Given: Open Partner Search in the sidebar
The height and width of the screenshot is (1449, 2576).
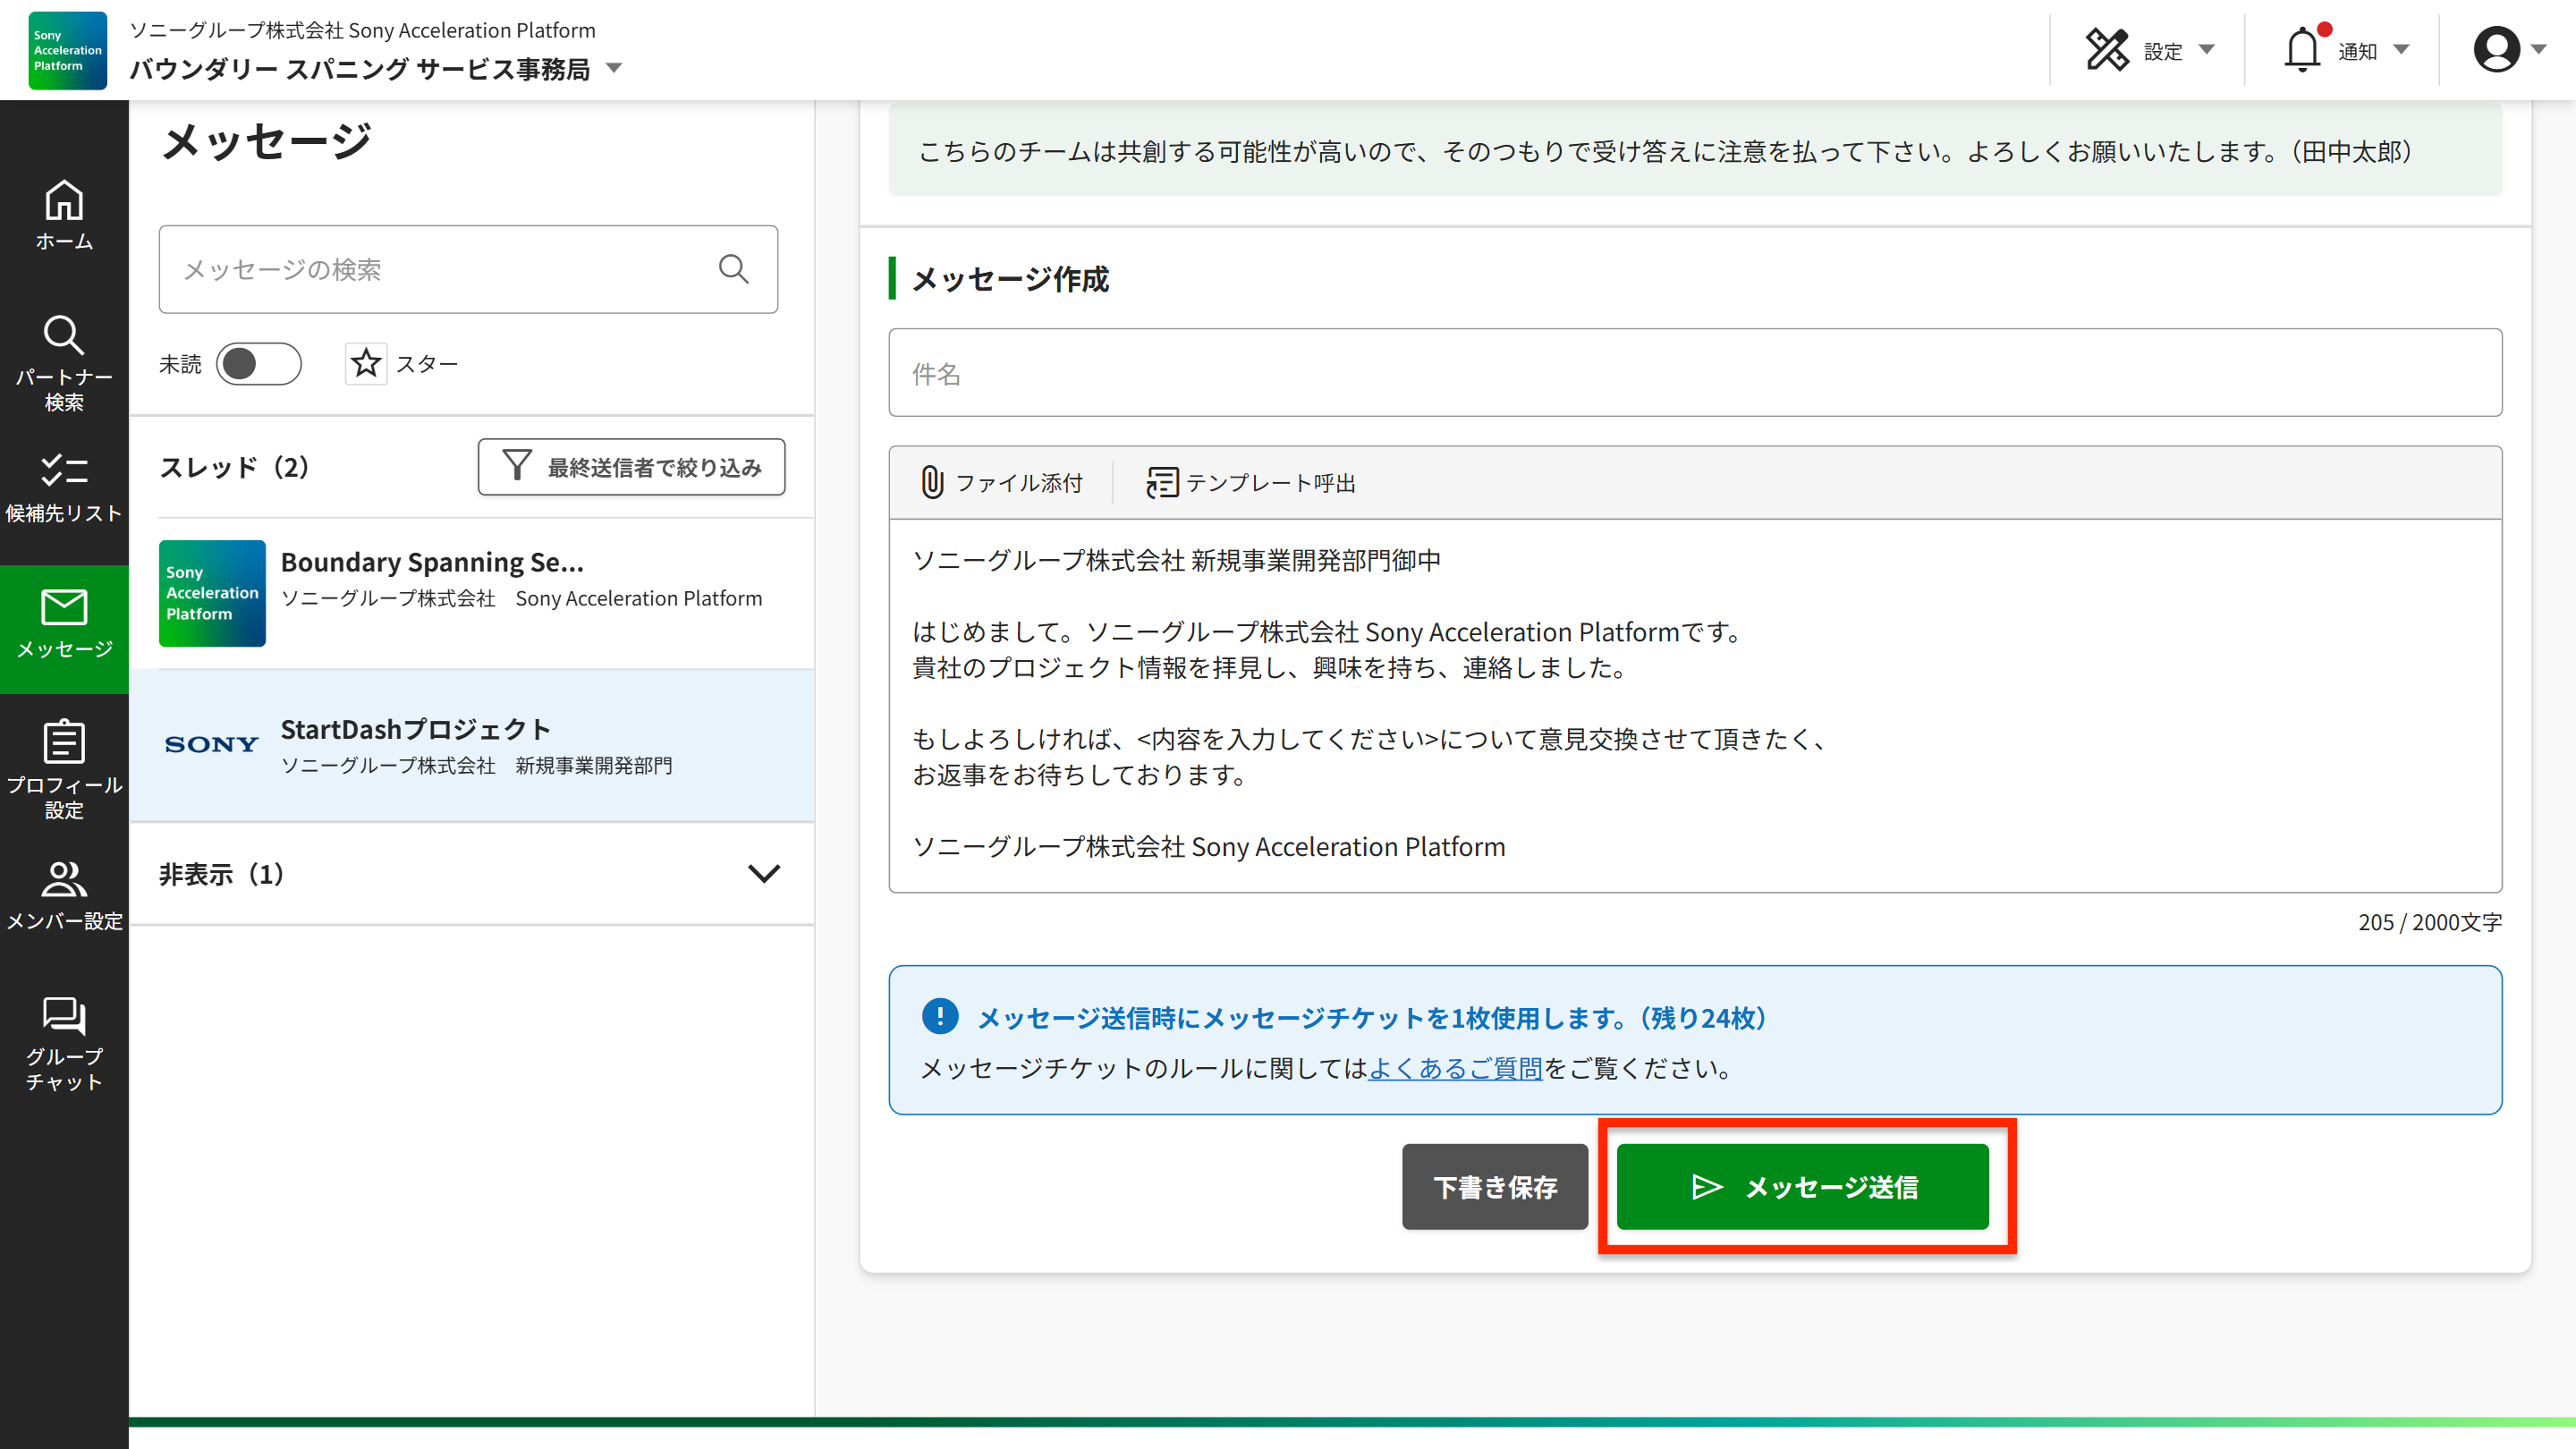Looking at the screenshot, I should [x=64, y=361].
